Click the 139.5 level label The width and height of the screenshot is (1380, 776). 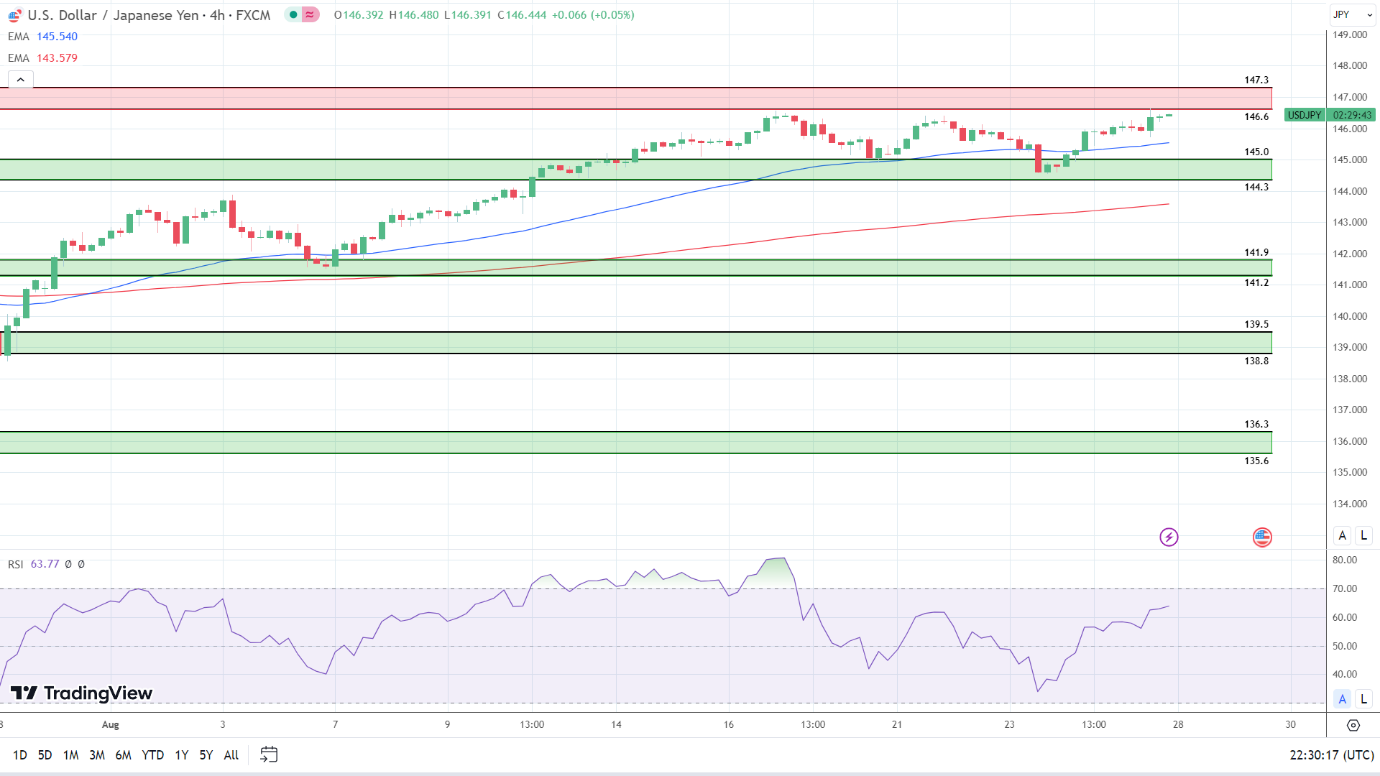[1256, 325]
